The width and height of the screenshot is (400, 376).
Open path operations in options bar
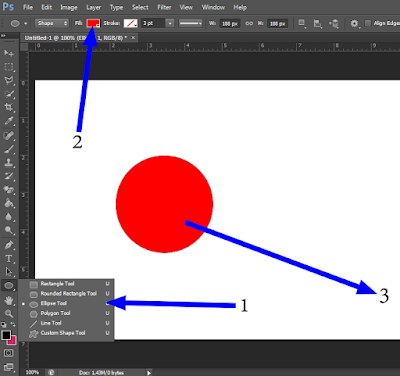[x=302, y=23]
